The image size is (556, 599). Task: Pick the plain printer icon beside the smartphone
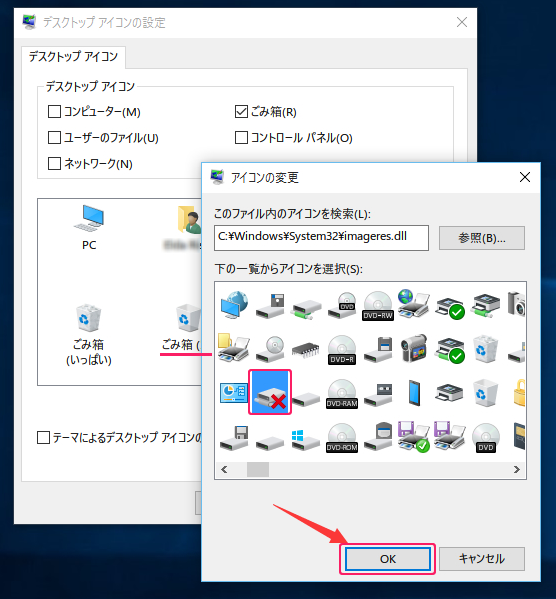tap(450, 393)
